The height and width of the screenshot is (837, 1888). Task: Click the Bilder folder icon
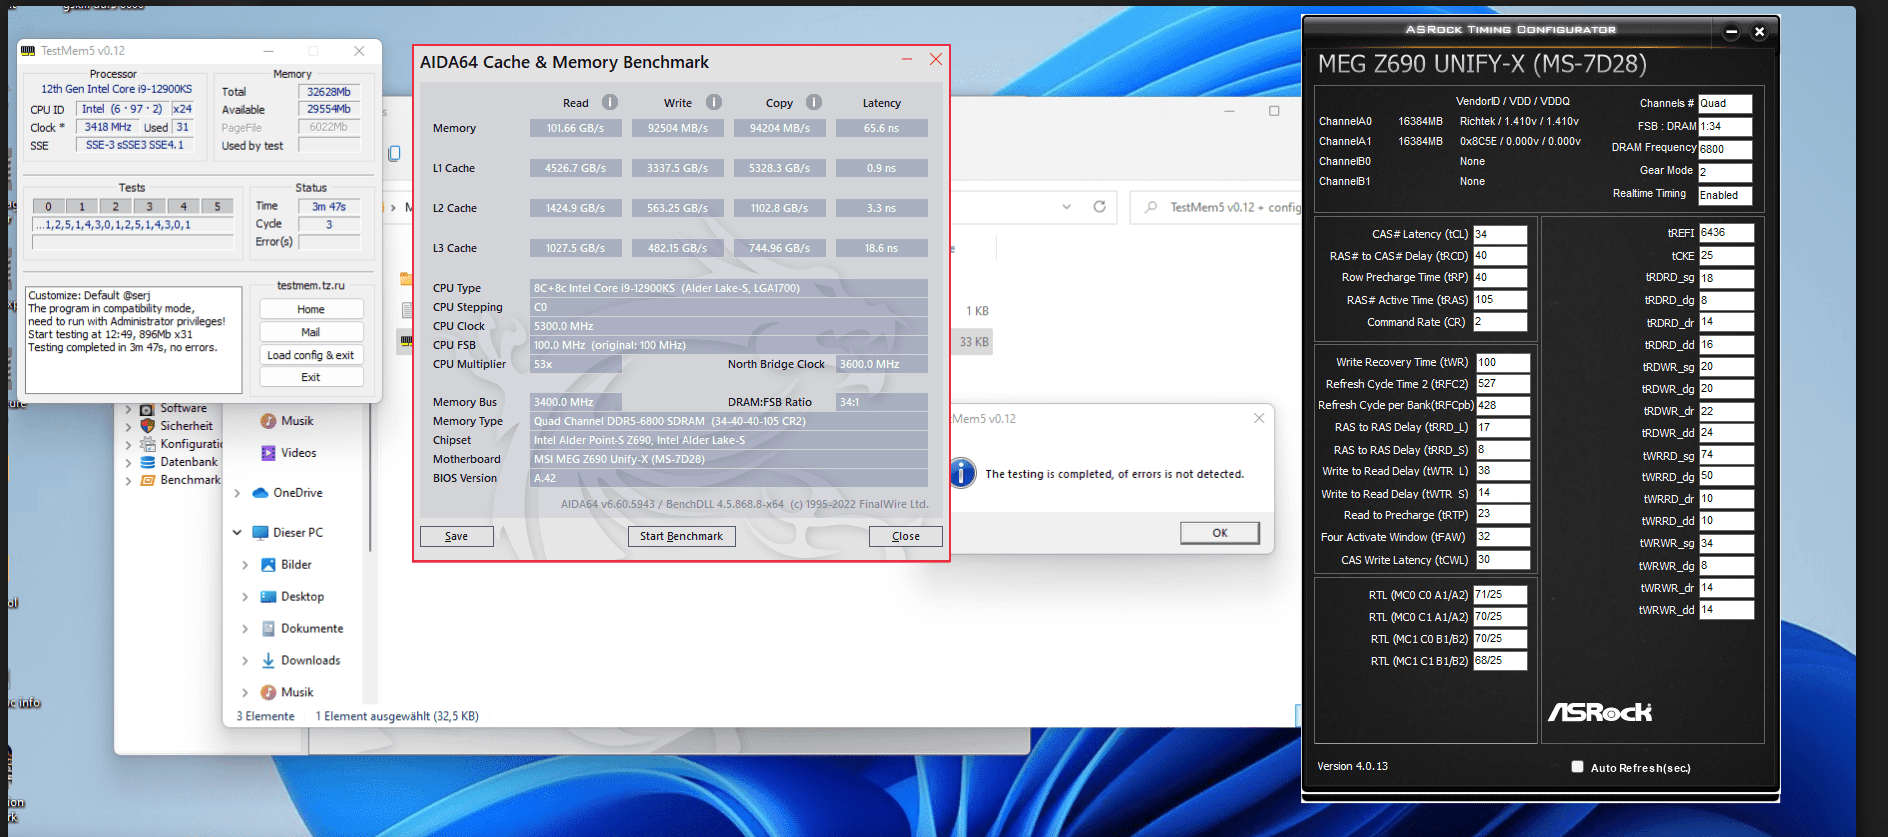click(x=268, y=565)
